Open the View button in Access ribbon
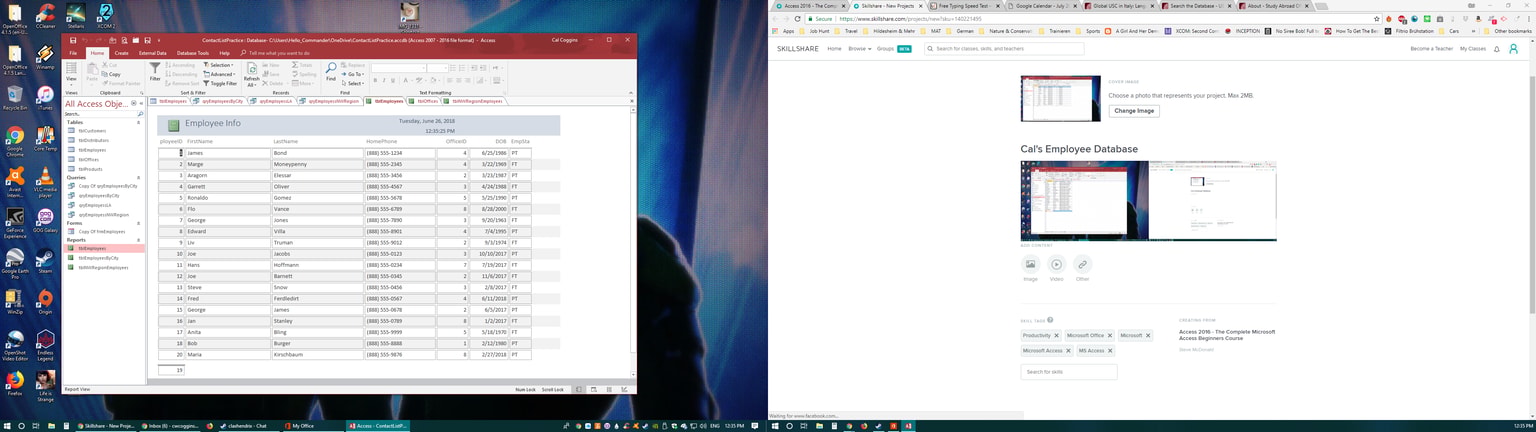 pos(71,73)
